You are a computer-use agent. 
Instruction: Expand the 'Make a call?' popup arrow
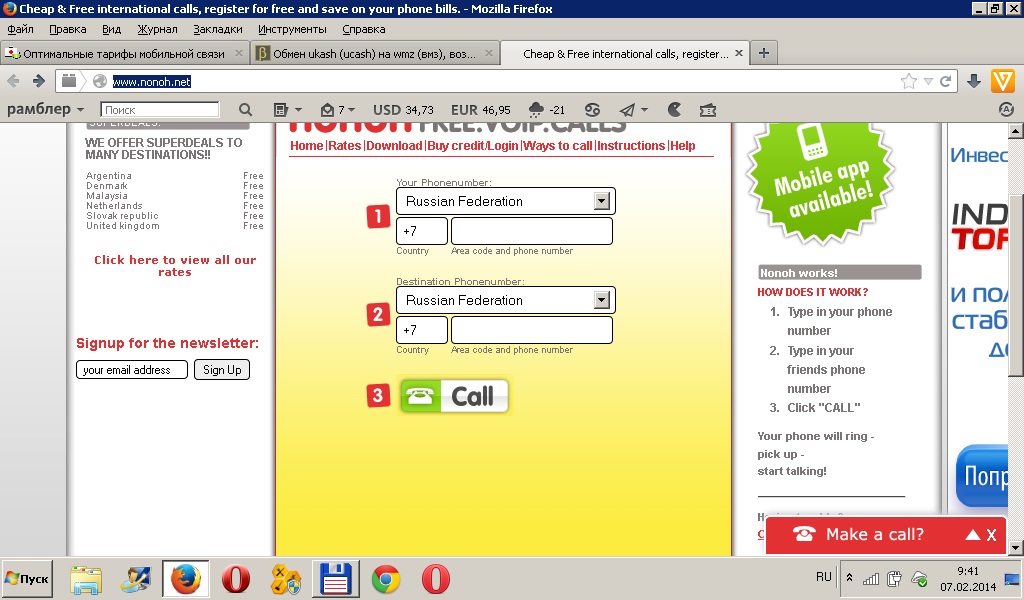[972, 535]
